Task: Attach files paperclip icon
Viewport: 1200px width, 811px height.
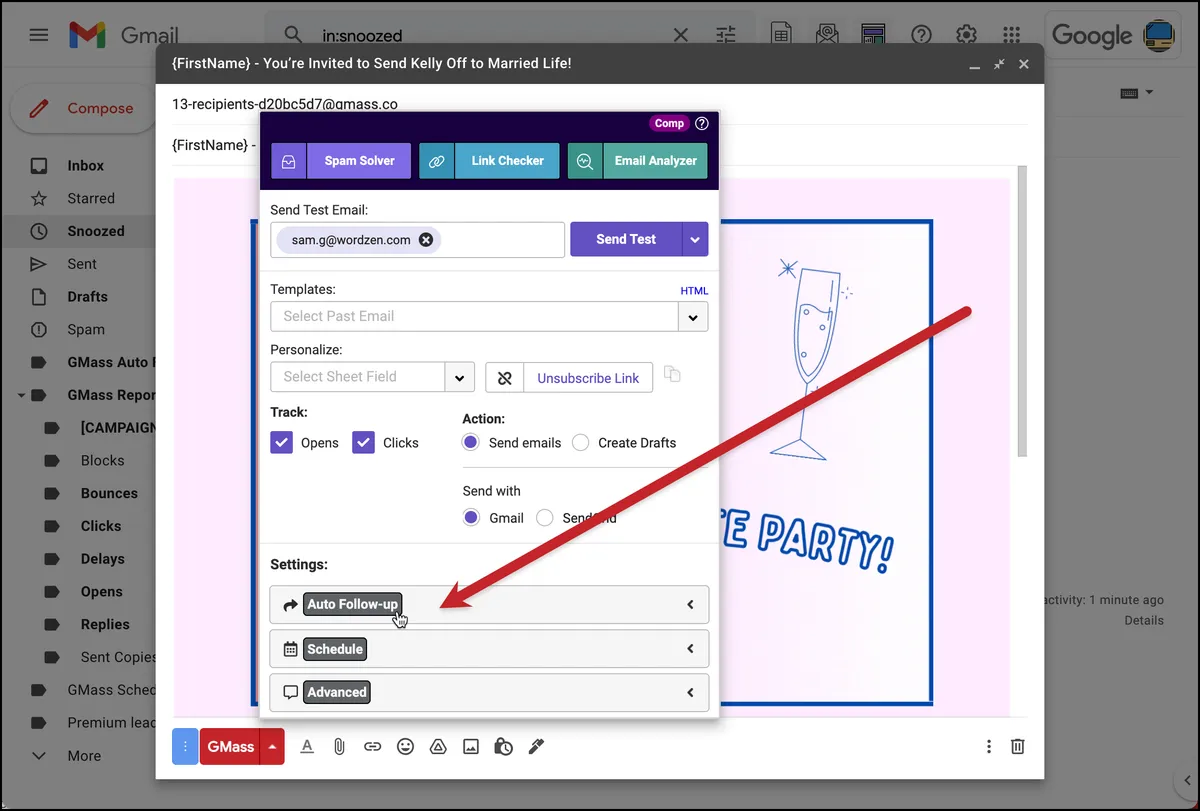Action: [340, 746]
